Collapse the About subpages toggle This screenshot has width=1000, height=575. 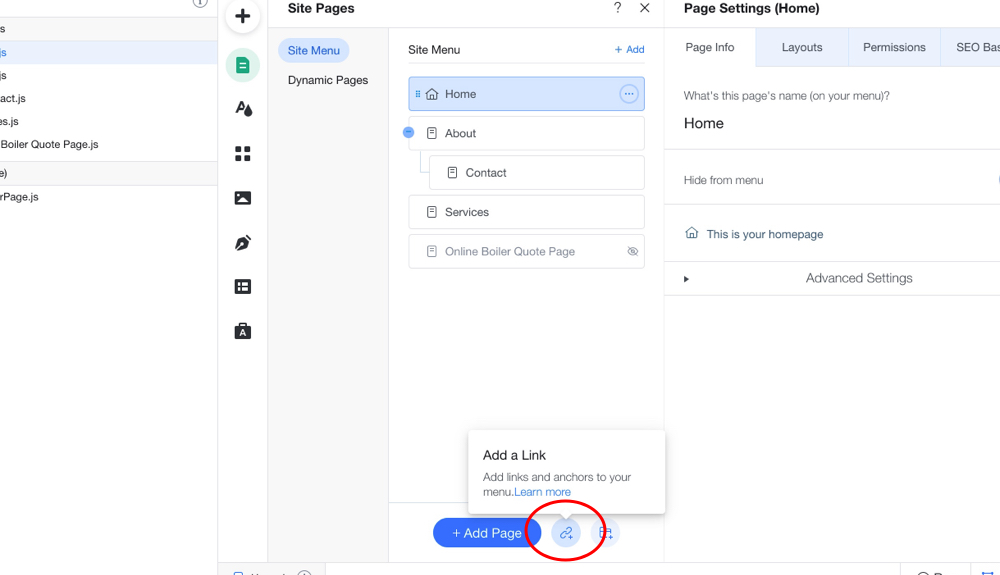408,132
